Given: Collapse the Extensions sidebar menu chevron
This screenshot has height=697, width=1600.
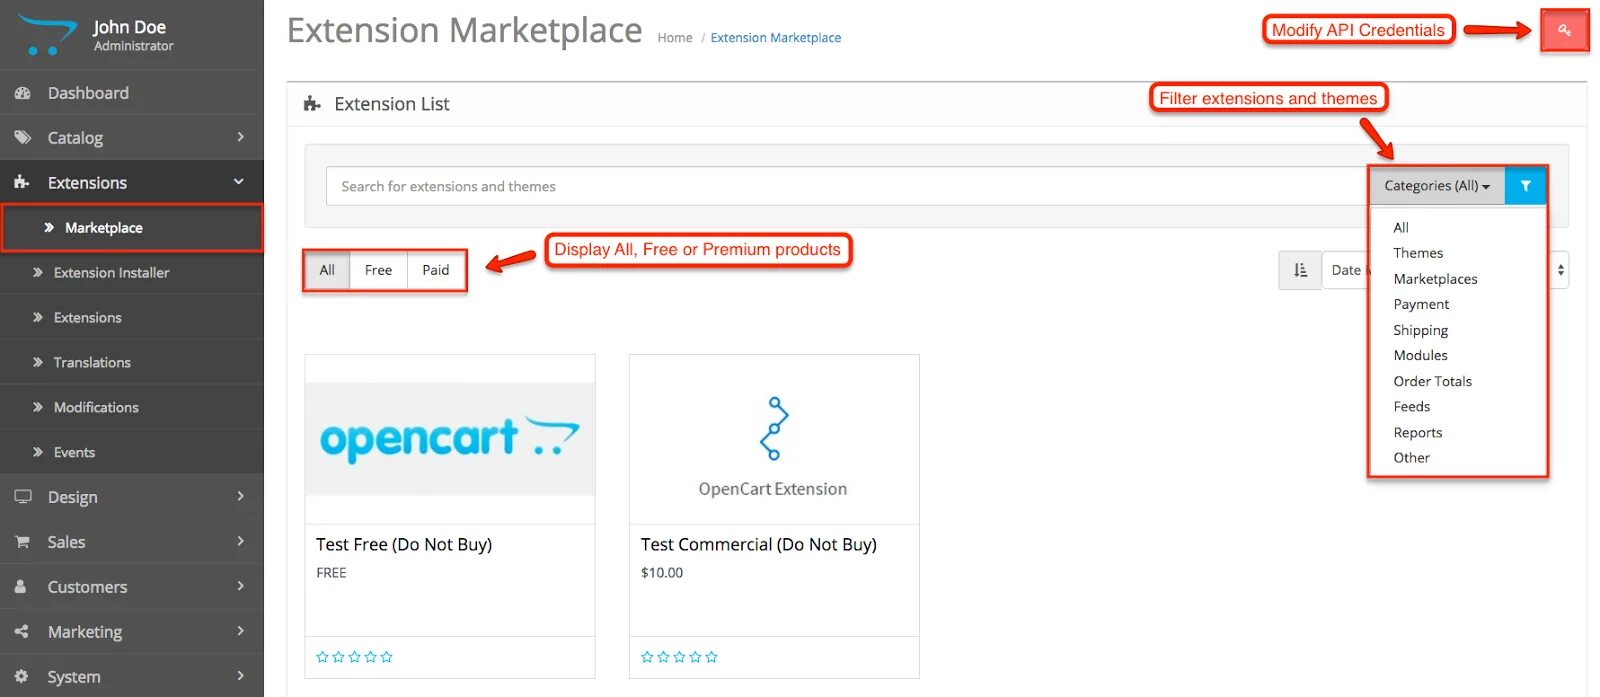Looking at the screenshot, I should (x=239, y=182).
